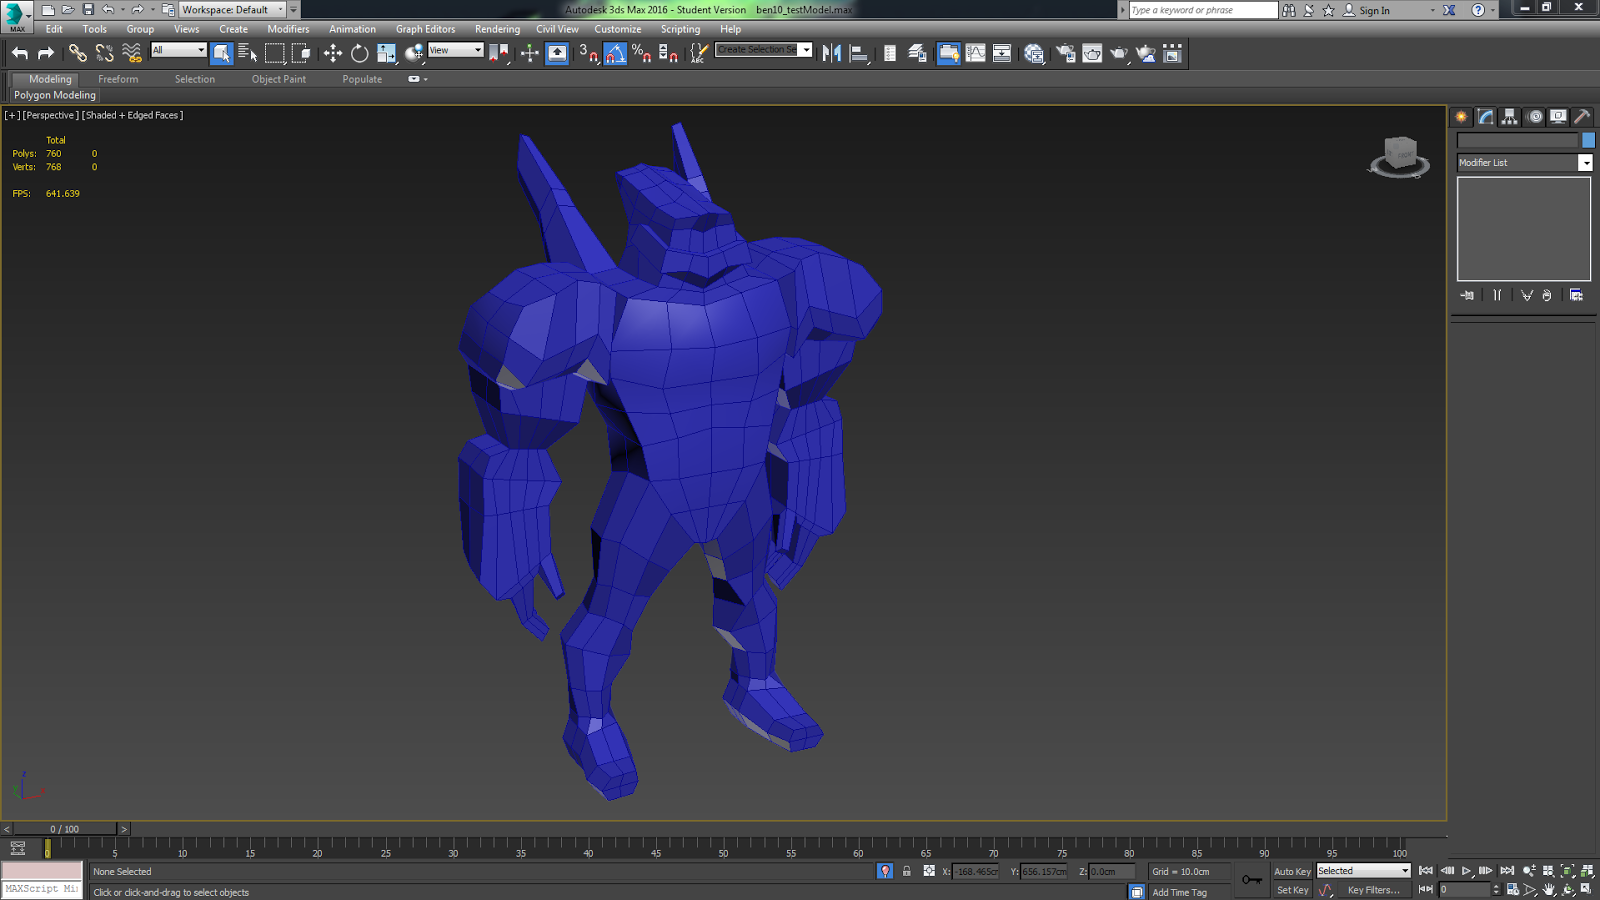
Task: Open the Schematic View icon
Action: [x=1001, y=53]
